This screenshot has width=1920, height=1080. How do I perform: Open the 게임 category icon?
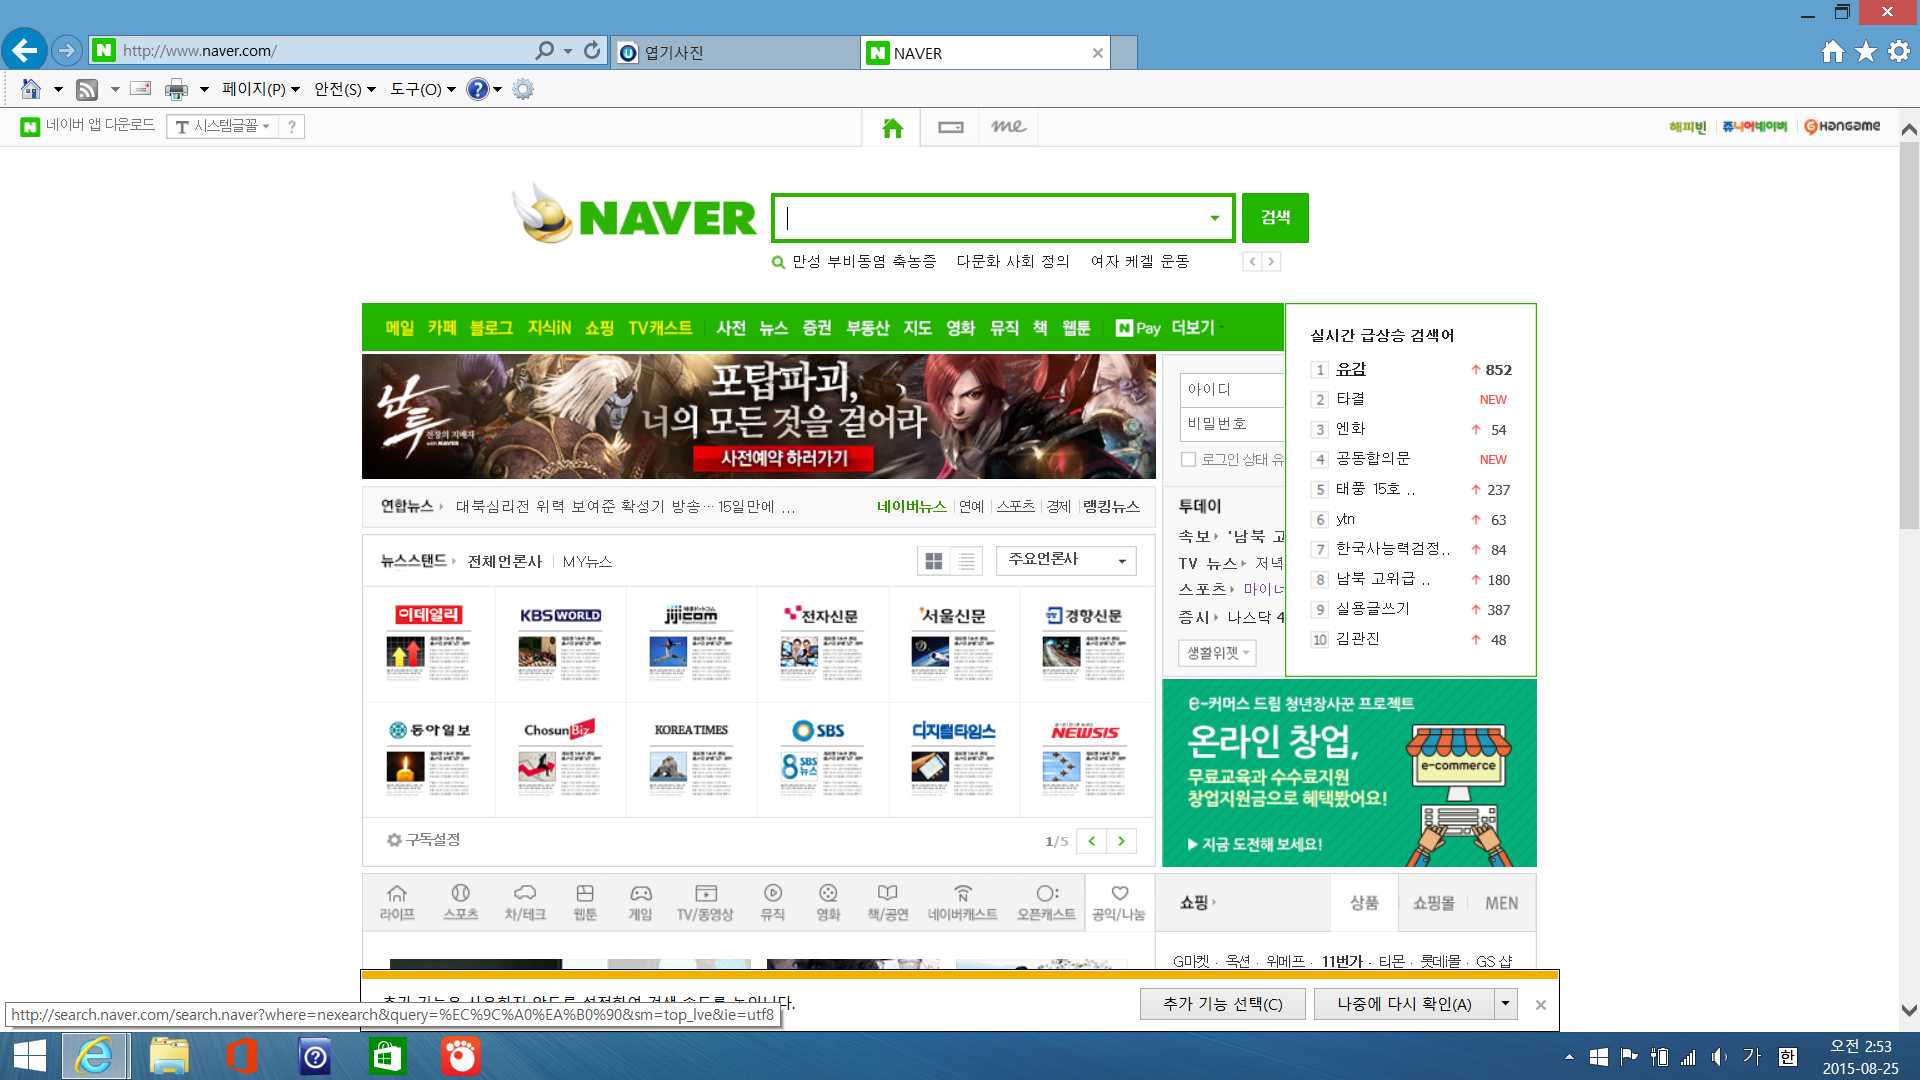(x=641, y=902)
